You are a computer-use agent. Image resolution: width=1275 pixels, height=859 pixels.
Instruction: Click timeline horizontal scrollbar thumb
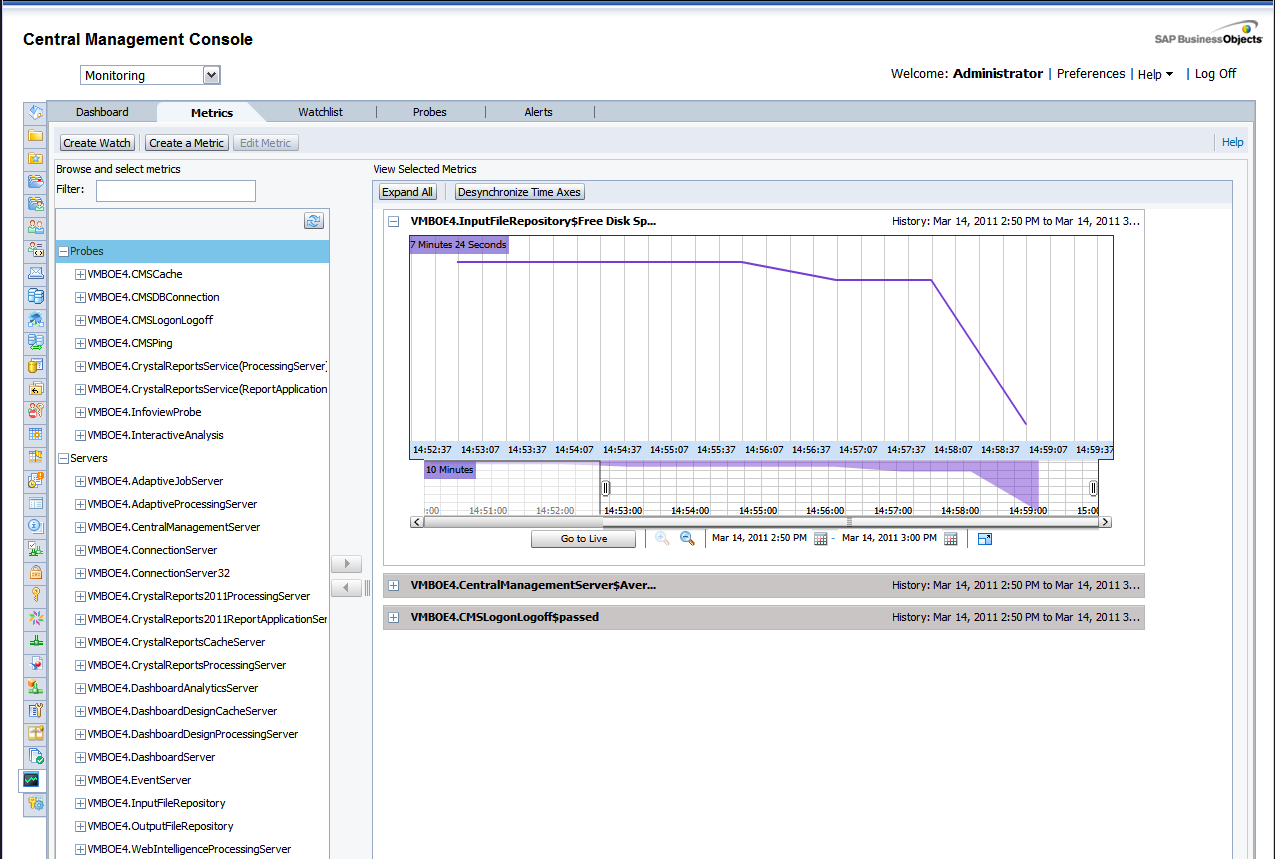[851, 521]
